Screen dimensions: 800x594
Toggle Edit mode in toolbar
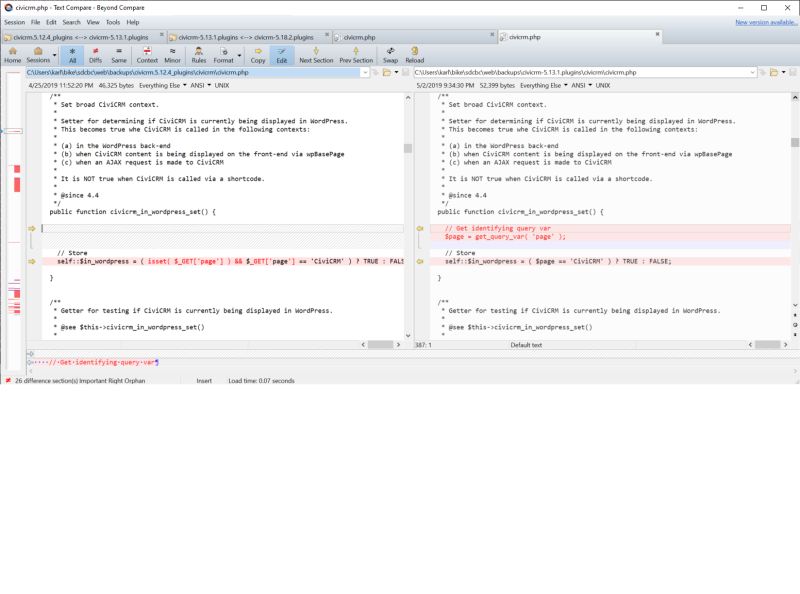tap(282, 55)
